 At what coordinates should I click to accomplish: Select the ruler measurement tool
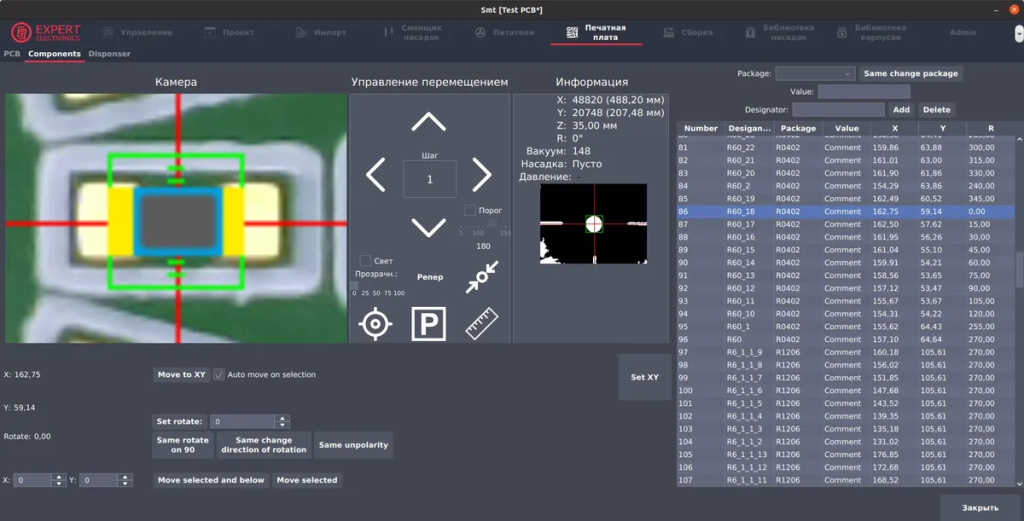tap(482, 324)
